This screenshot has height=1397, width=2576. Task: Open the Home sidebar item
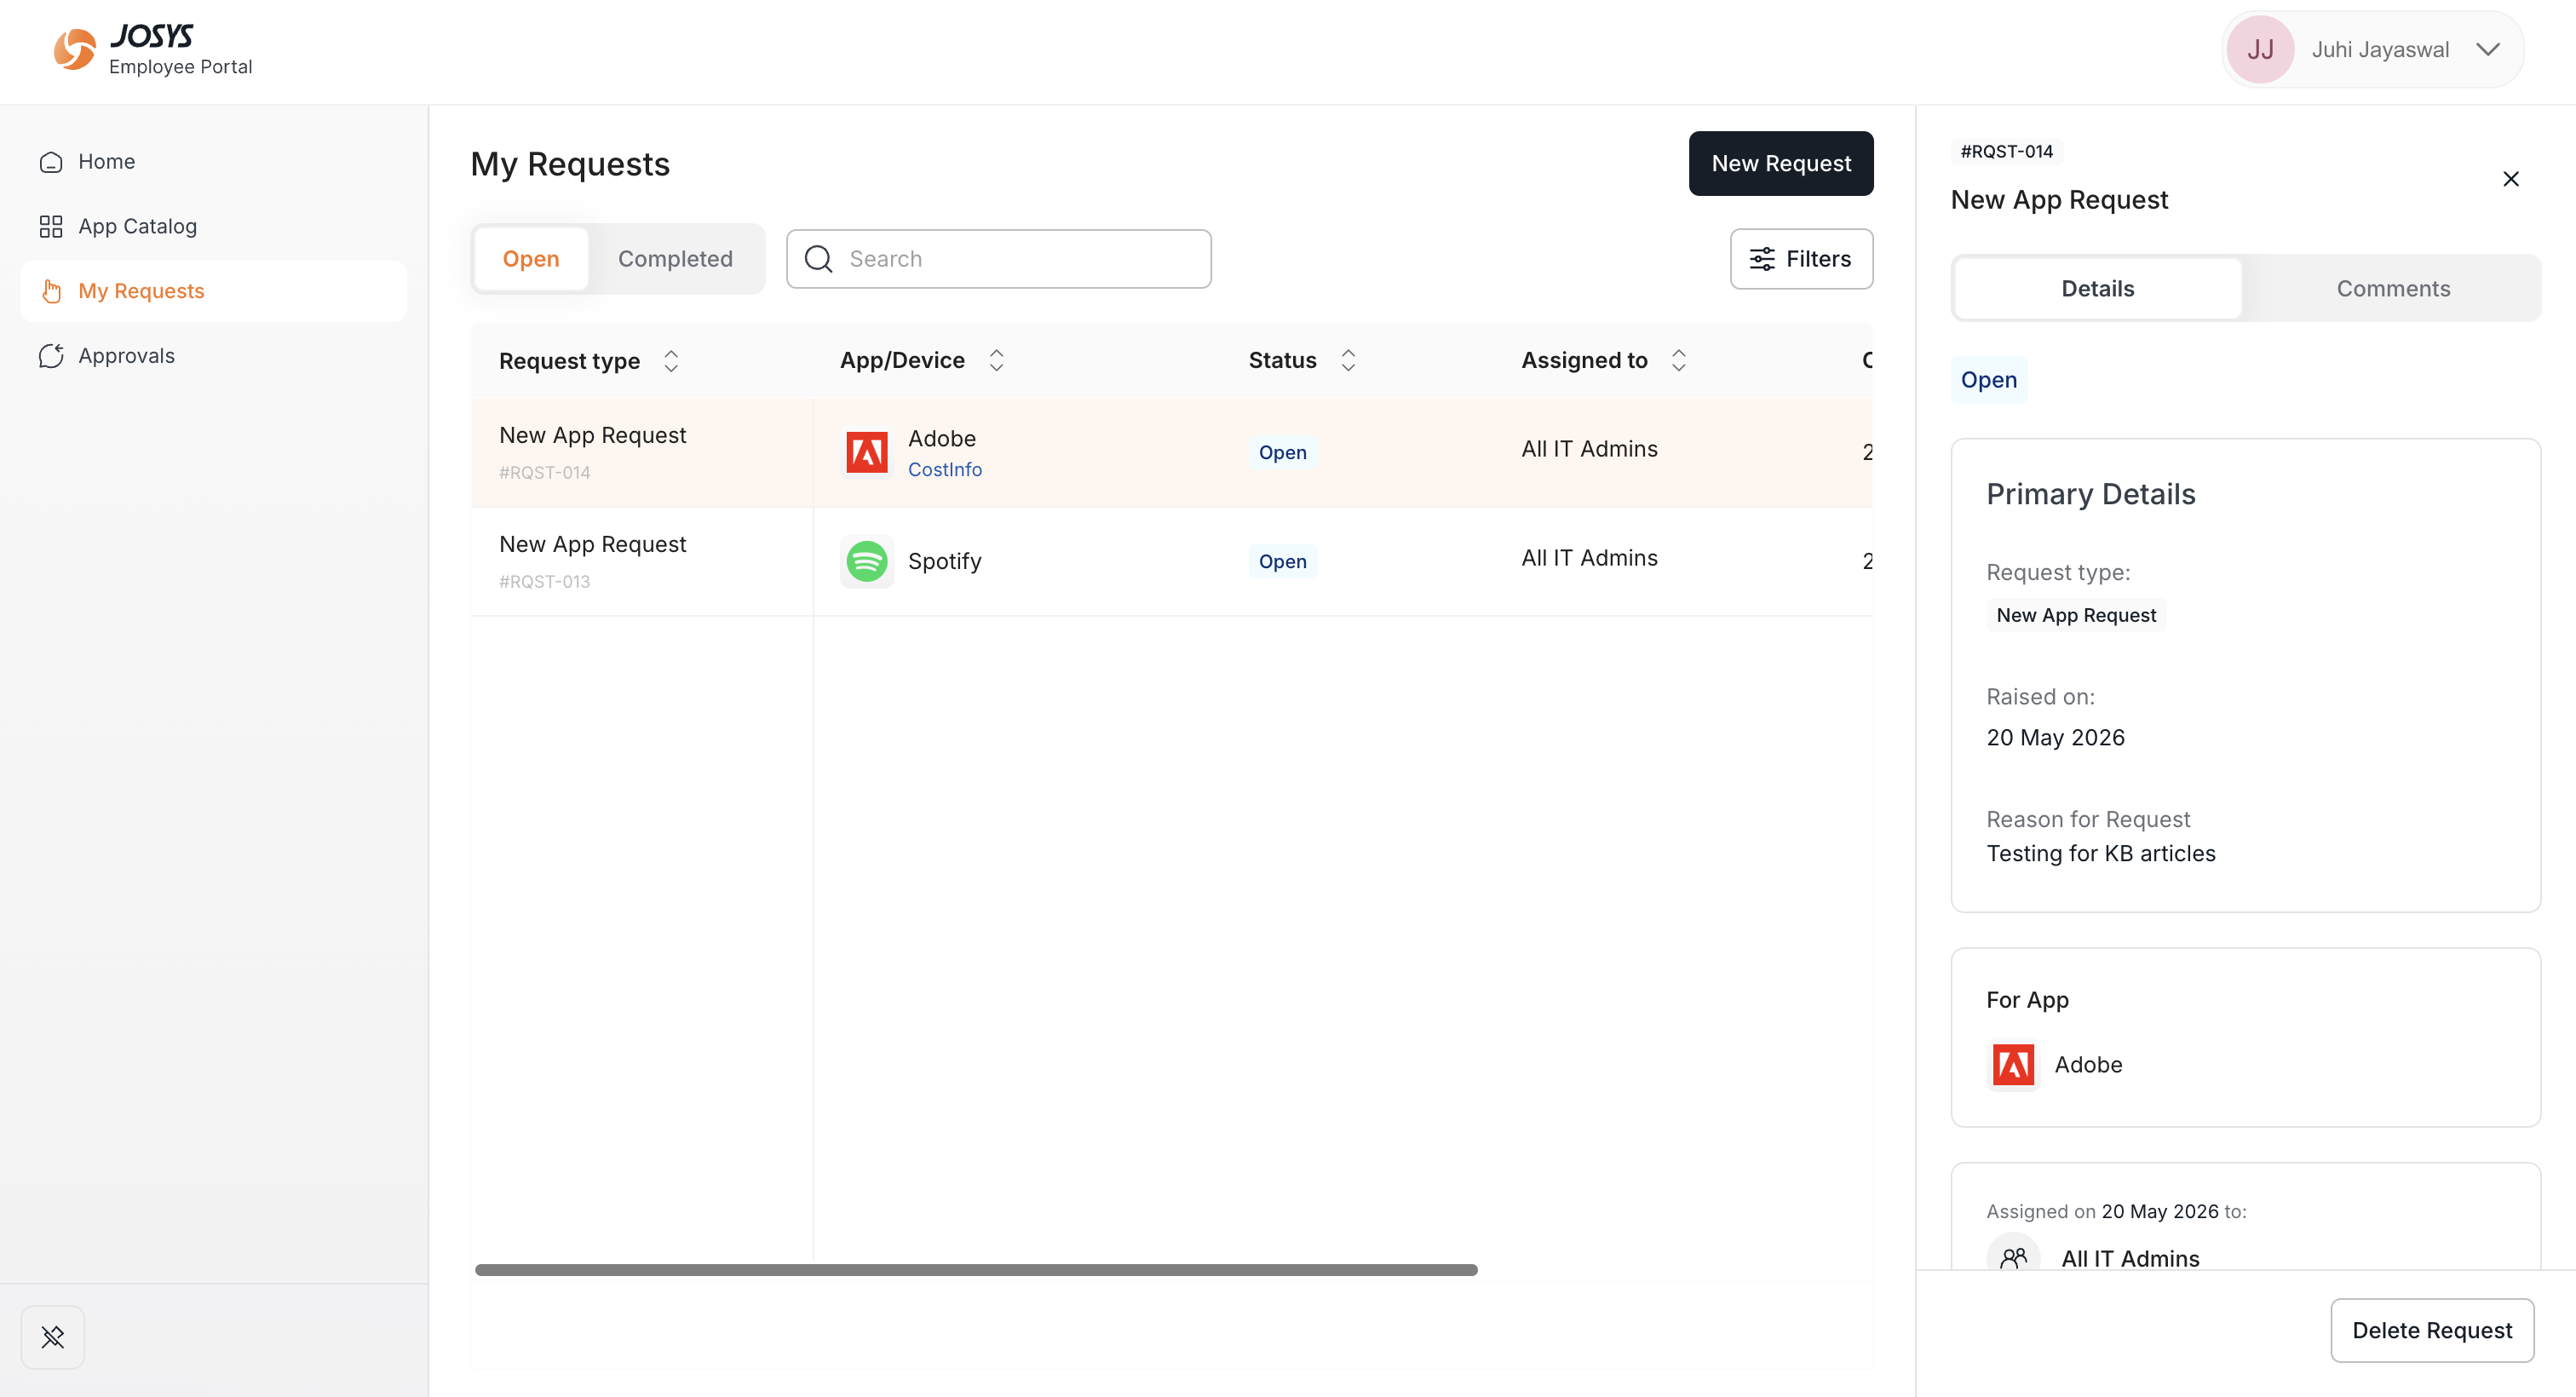pos(213,161)
